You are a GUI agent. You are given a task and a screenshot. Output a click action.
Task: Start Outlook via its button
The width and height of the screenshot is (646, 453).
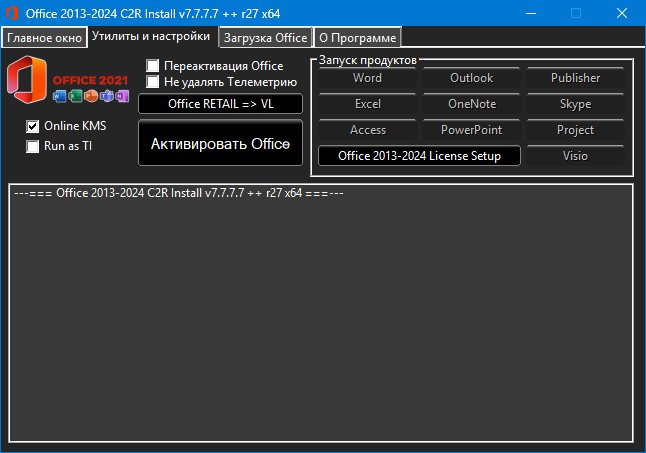(471, 78)
